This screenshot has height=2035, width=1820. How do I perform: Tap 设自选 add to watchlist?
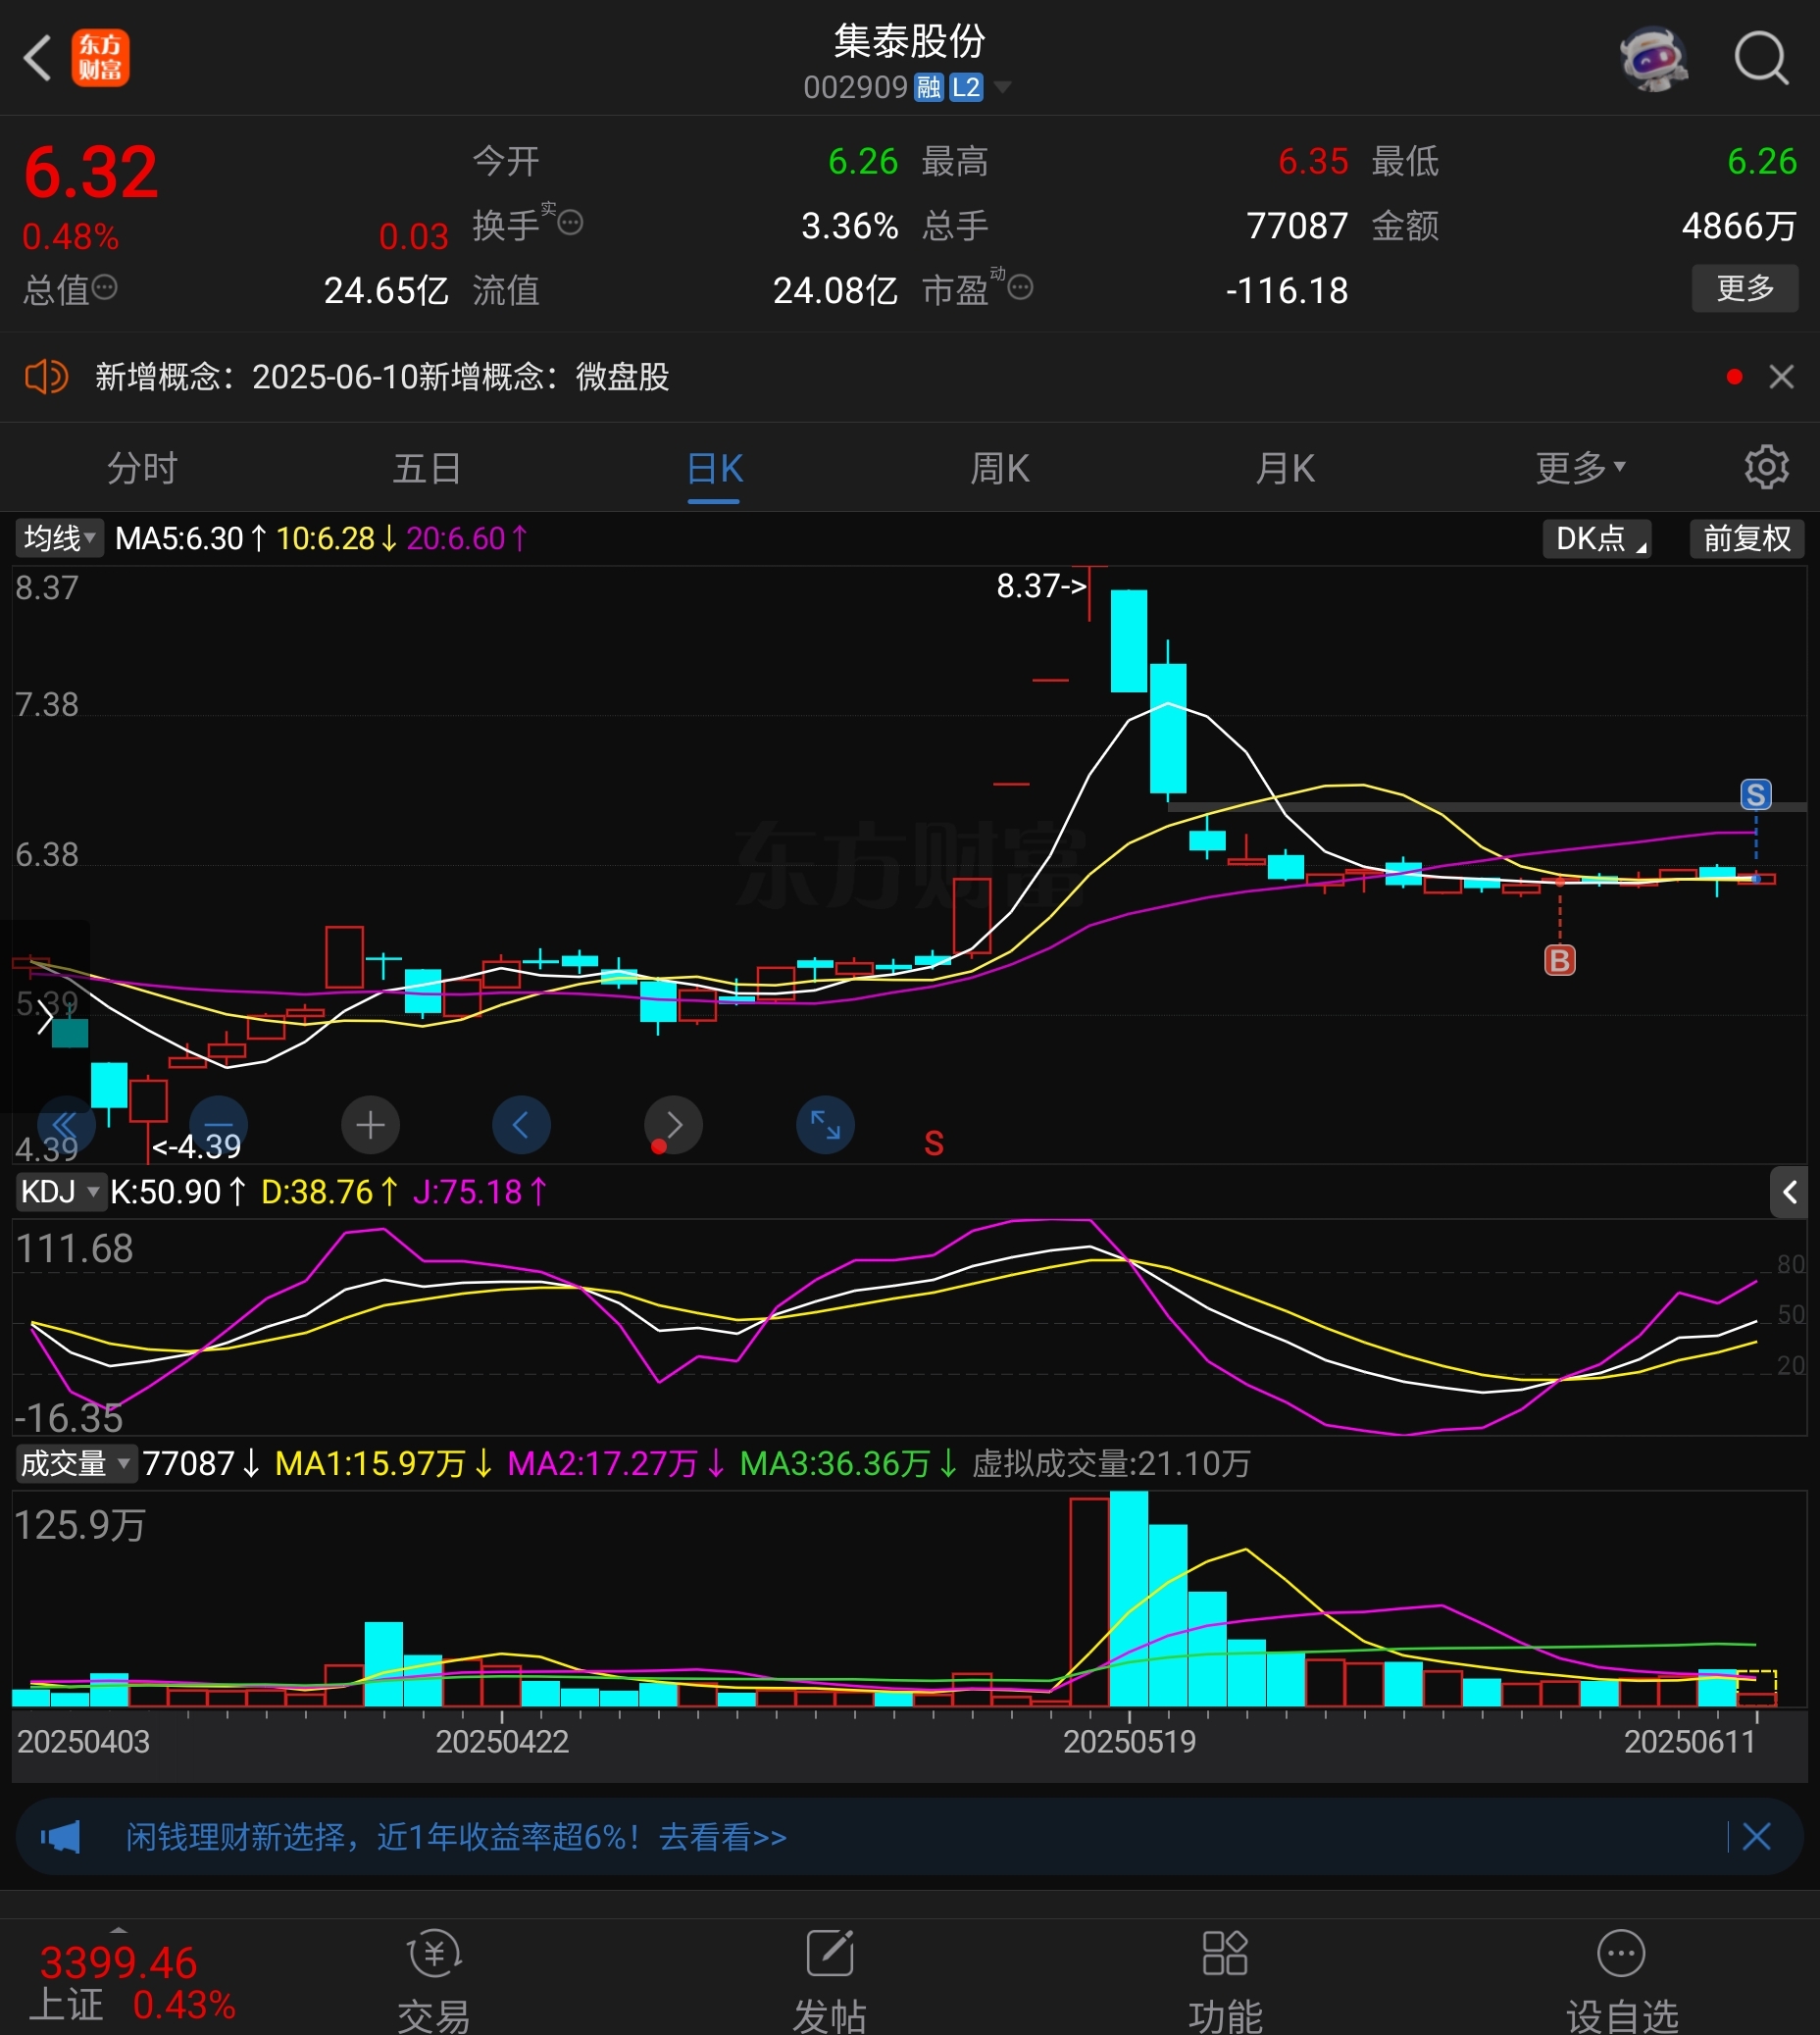pyautogui.click(x=1622, y=1983)
